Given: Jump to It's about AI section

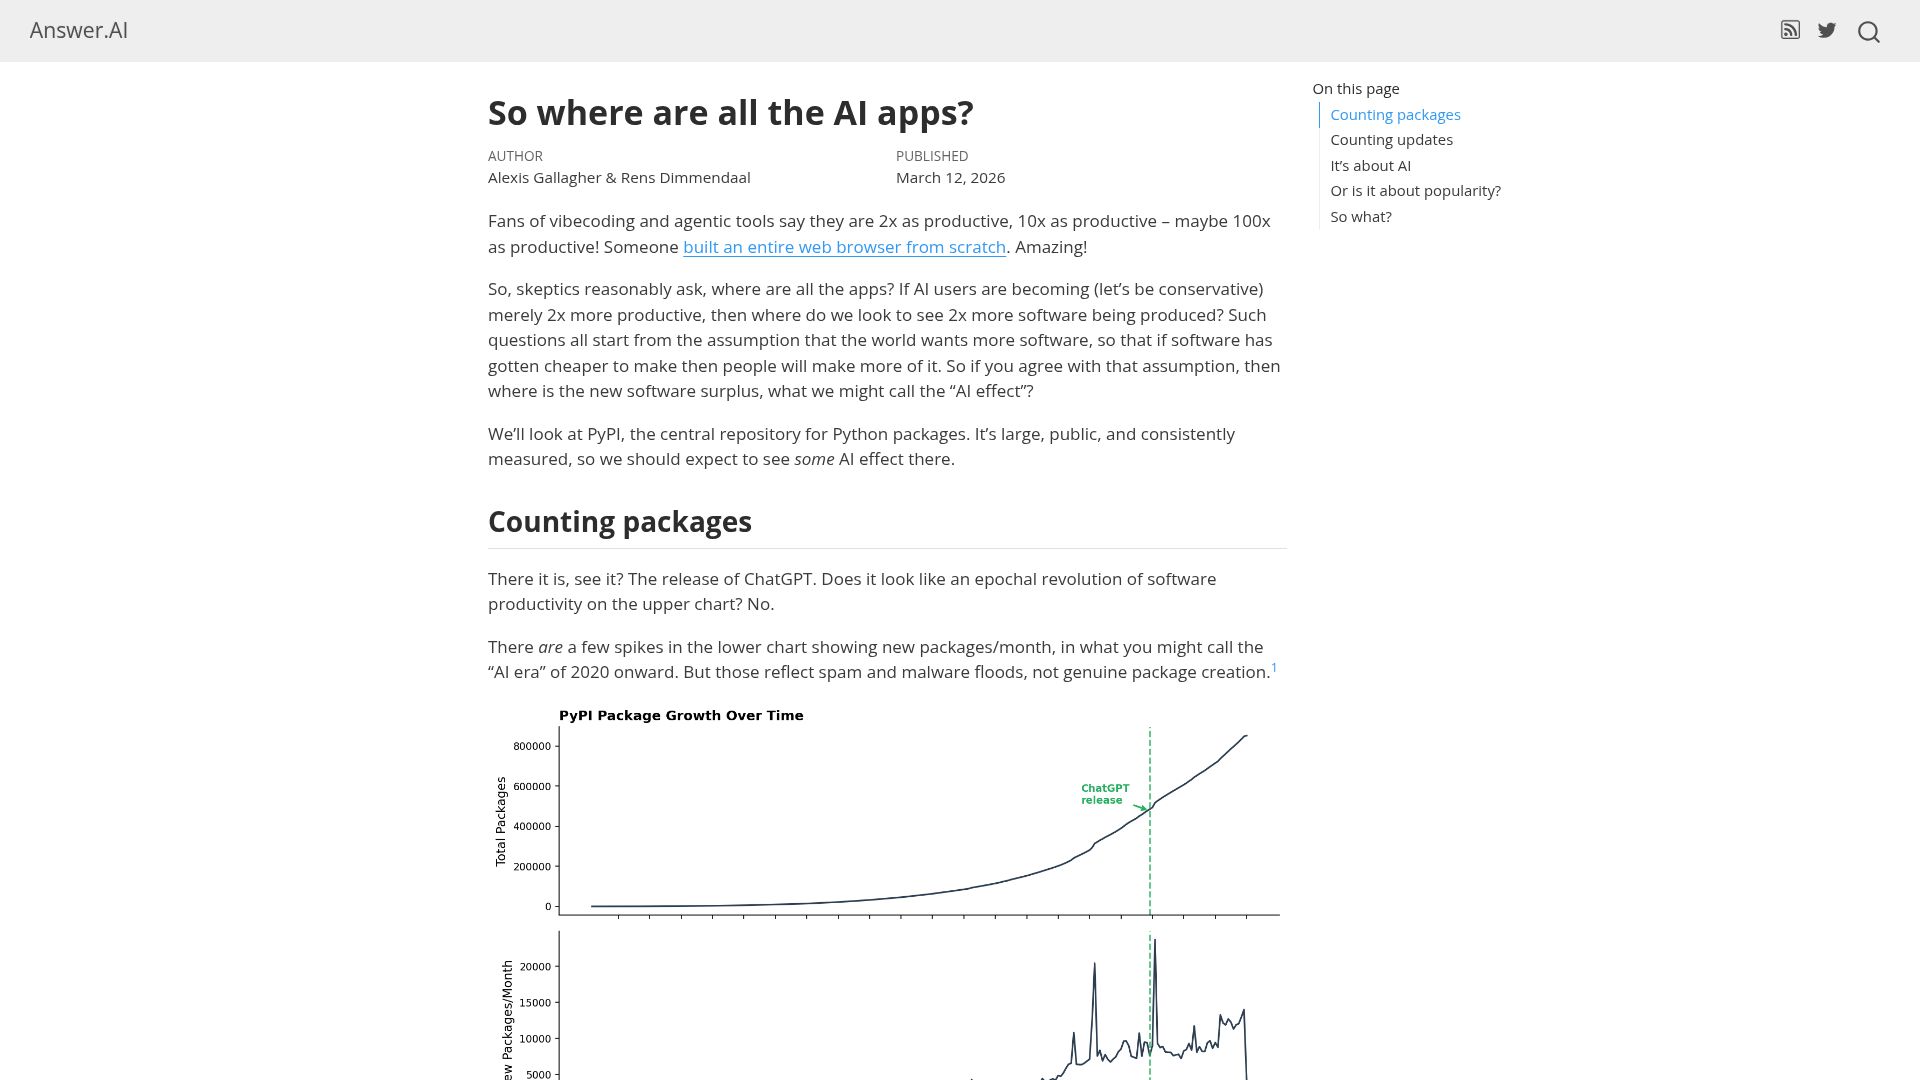Looking at the screenshot, I should click(1370, 166).
